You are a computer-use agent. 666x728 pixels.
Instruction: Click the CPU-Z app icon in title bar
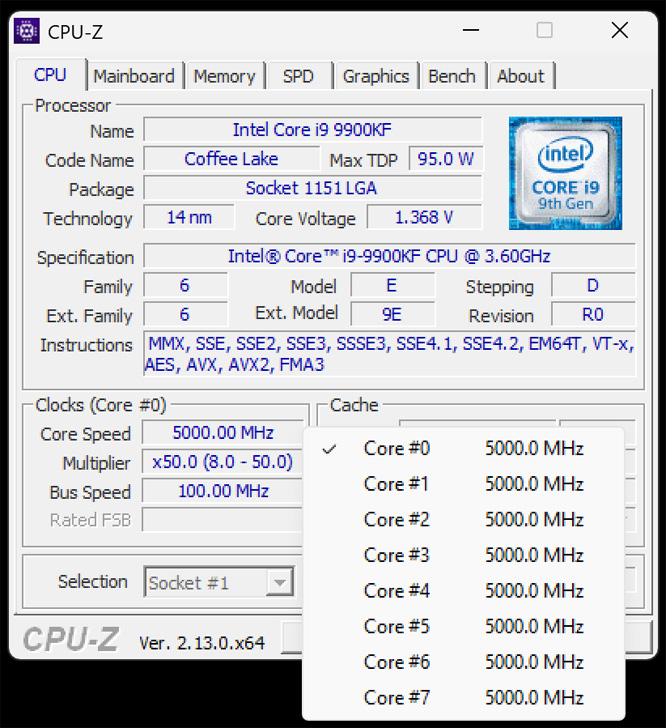[27, 31]
